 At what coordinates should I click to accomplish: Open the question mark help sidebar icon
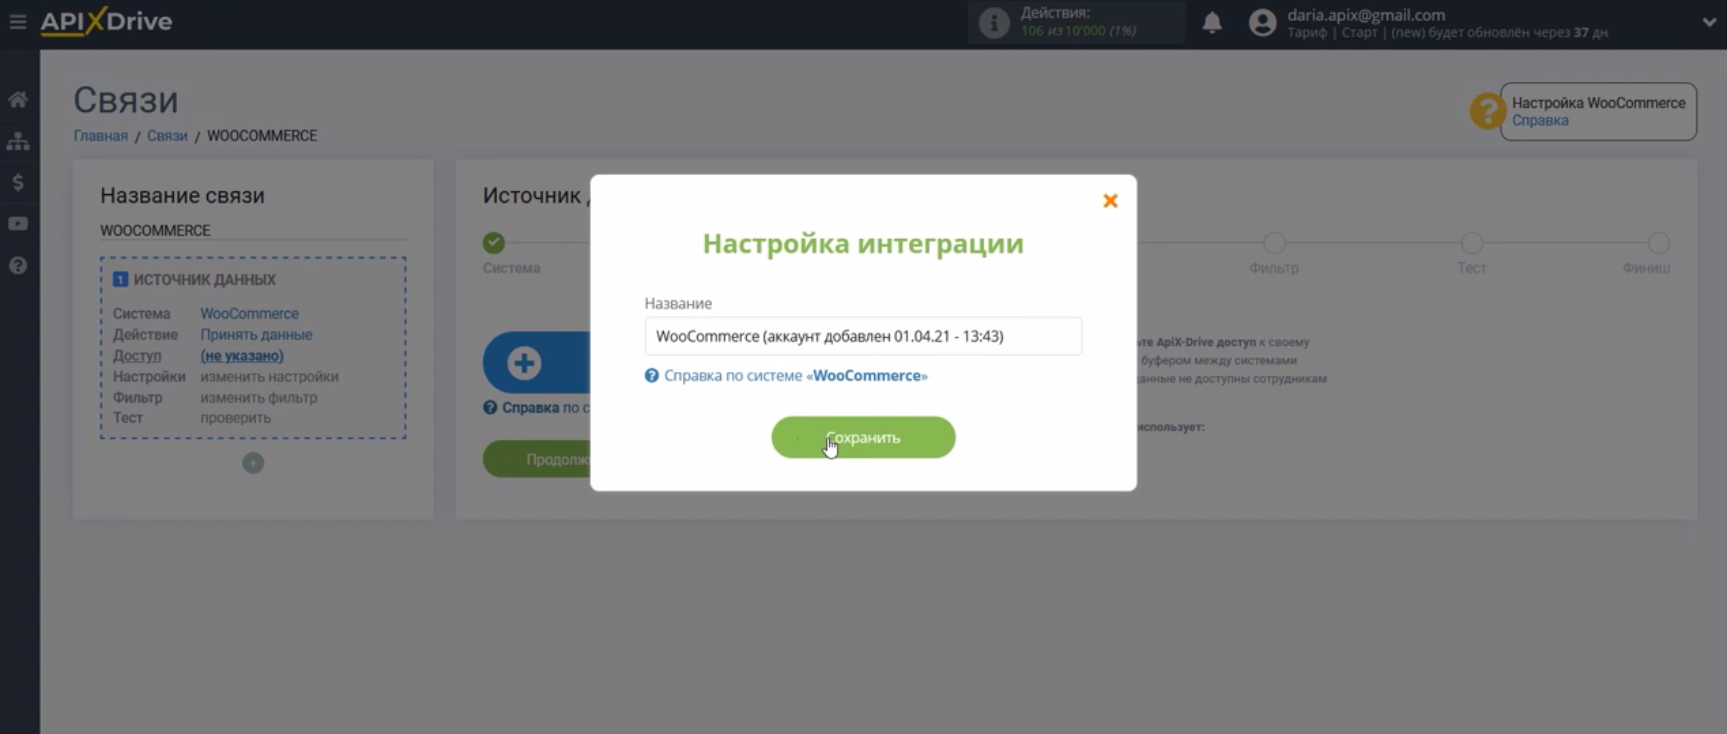click(18, 265)
